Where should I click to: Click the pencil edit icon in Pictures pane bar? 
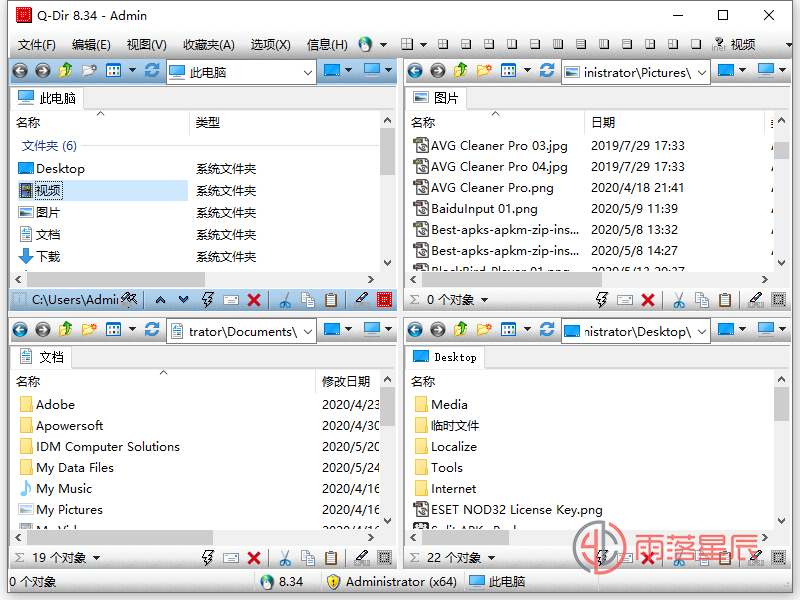click(756, 300)
